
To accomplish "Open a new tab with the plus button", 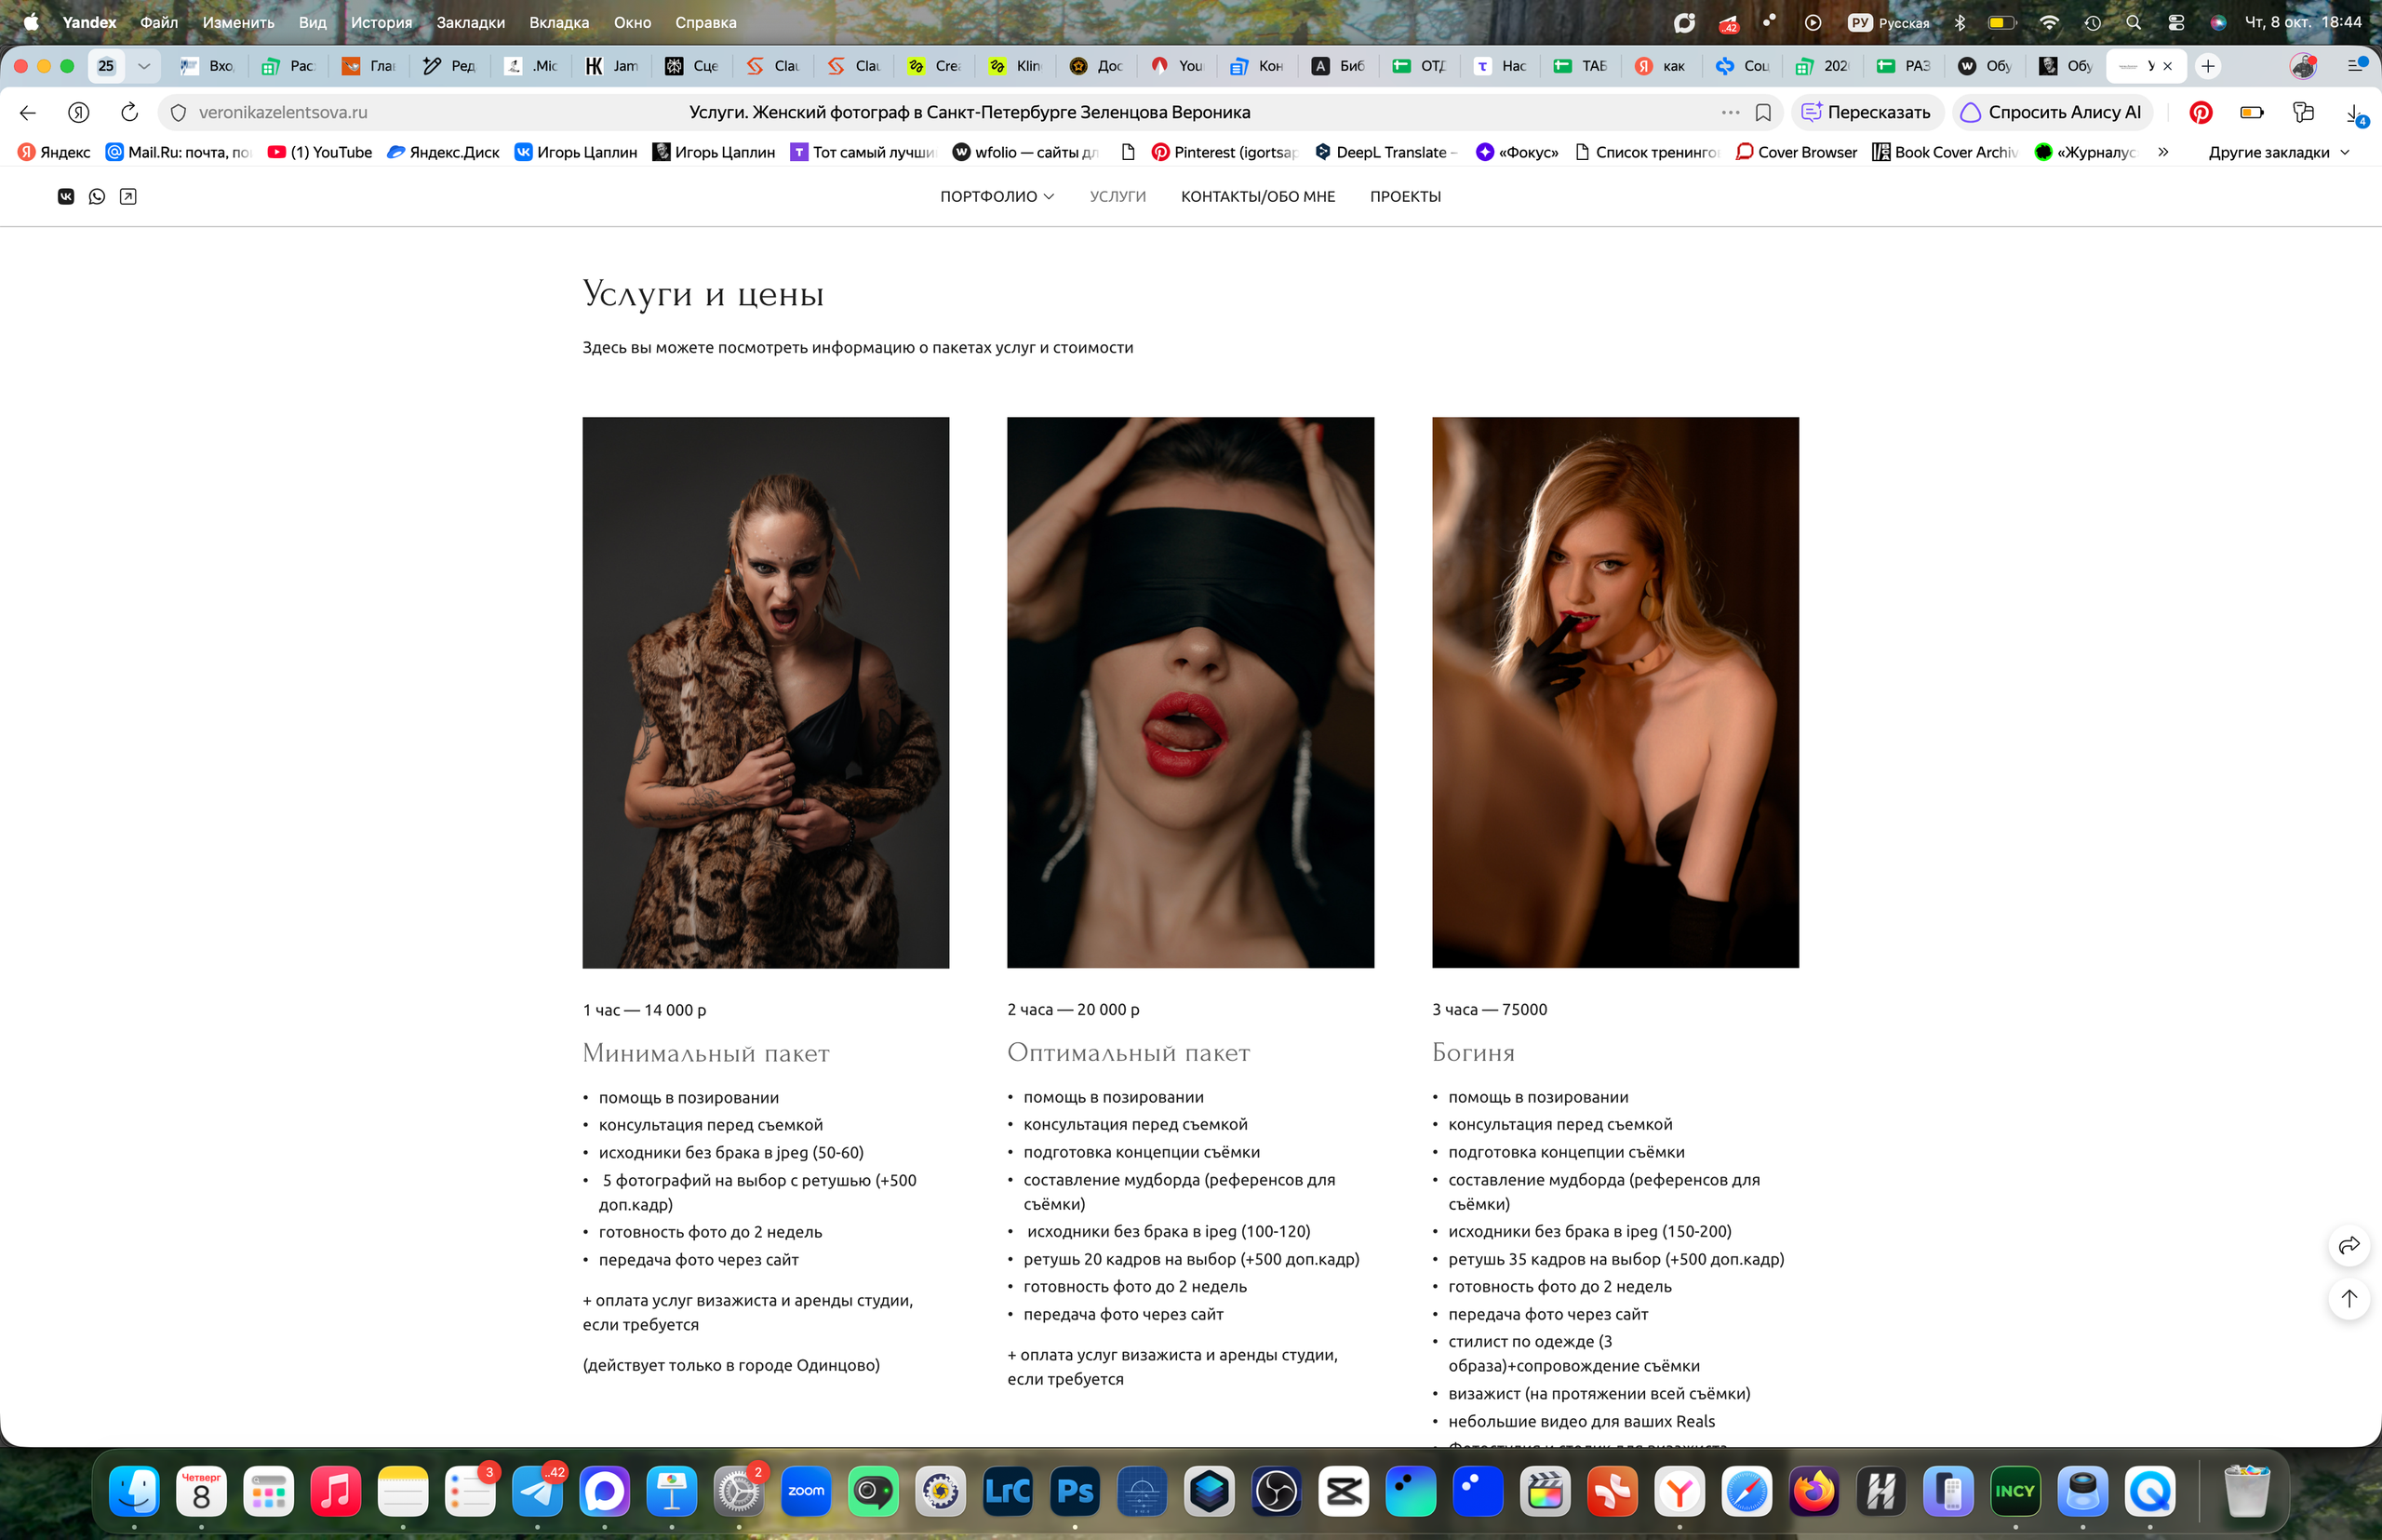I will (x=2208, y=66).
